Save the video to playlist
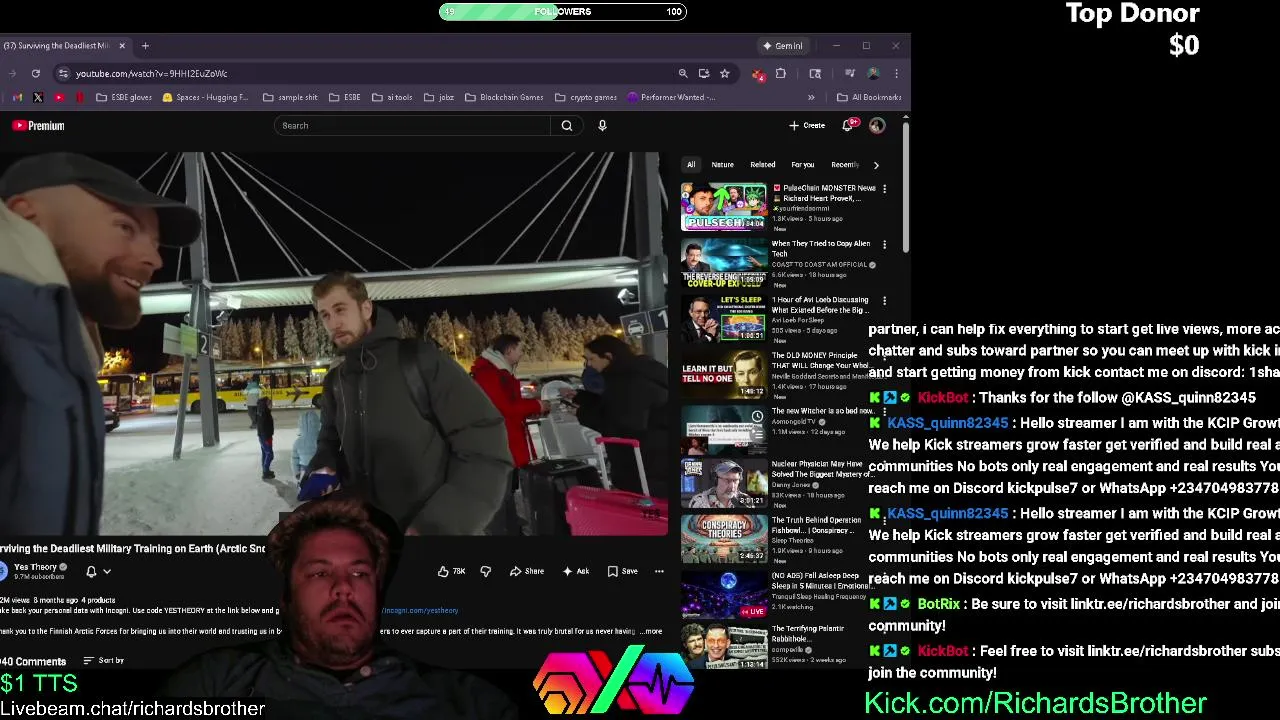 coord(622,571)
